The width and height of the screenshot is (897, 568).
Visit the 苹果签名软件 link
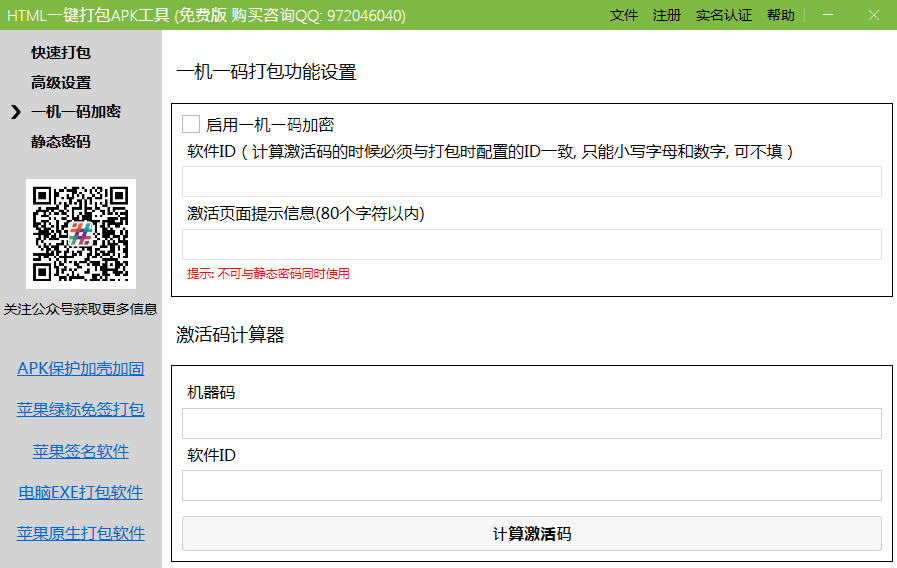coord(81,451)
